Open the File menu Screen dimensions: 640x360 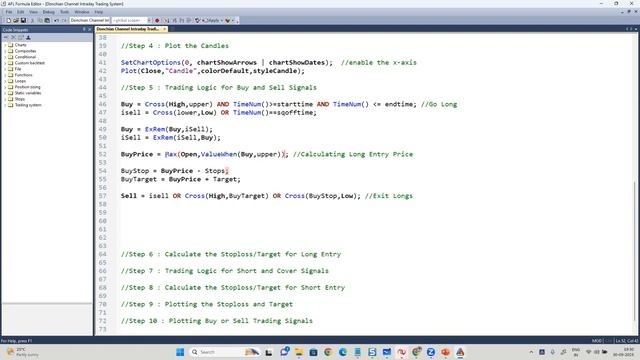[x=9, y=12]
